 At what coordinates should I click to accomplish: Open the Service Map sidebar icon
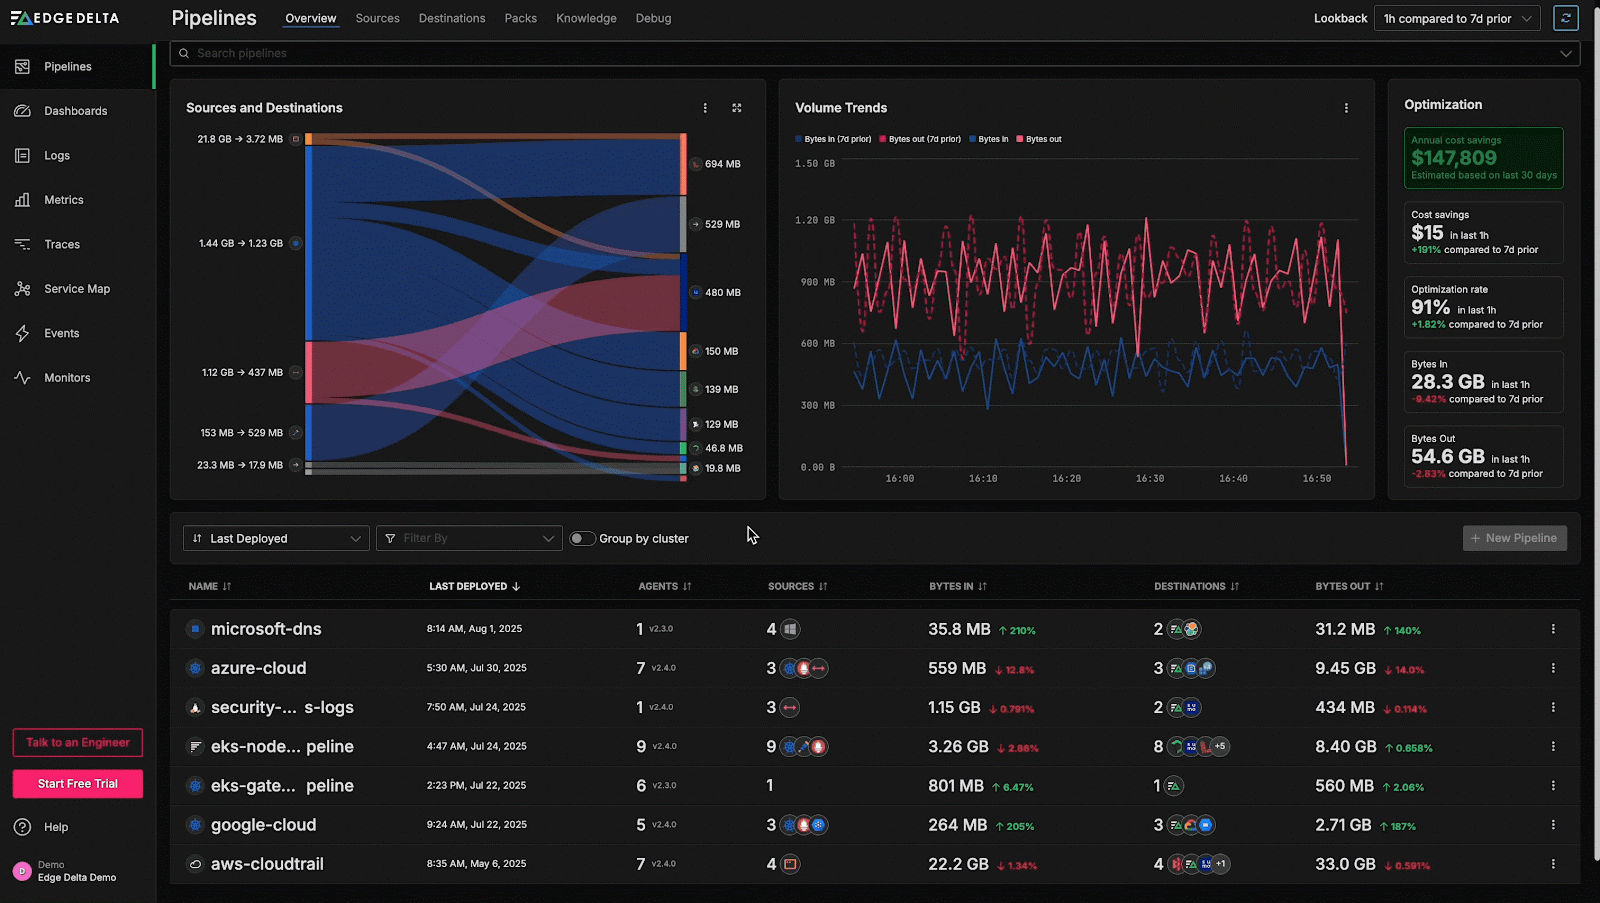click(x=22, y=289)
